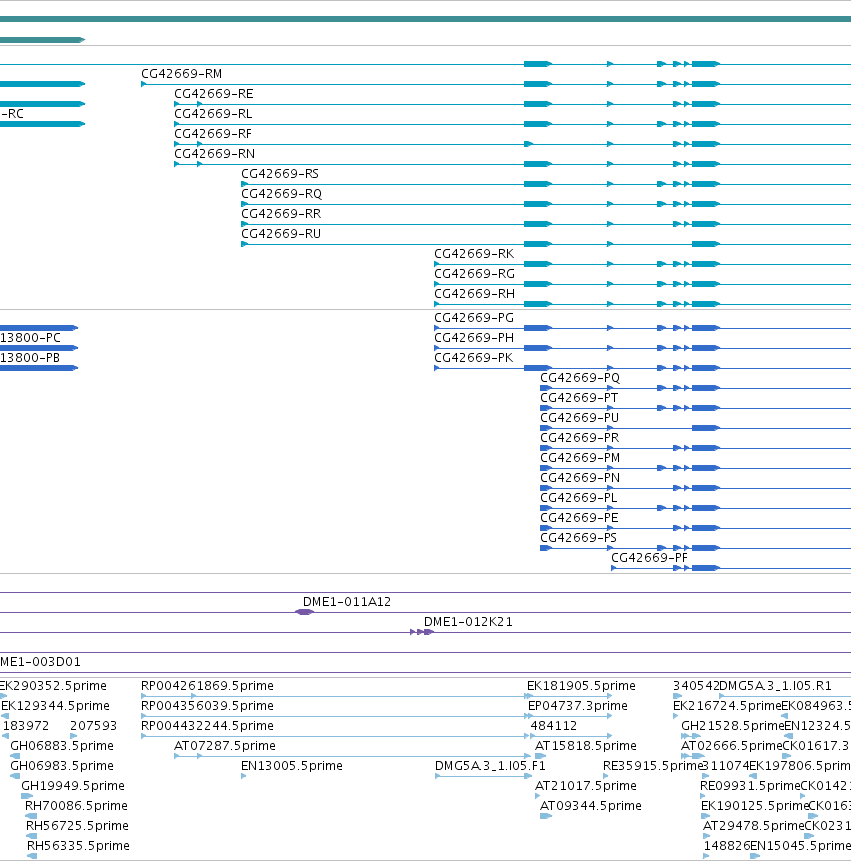This screenshot has width=851, height=861.
Task: Click EST feature 484112
Action: 553,726
